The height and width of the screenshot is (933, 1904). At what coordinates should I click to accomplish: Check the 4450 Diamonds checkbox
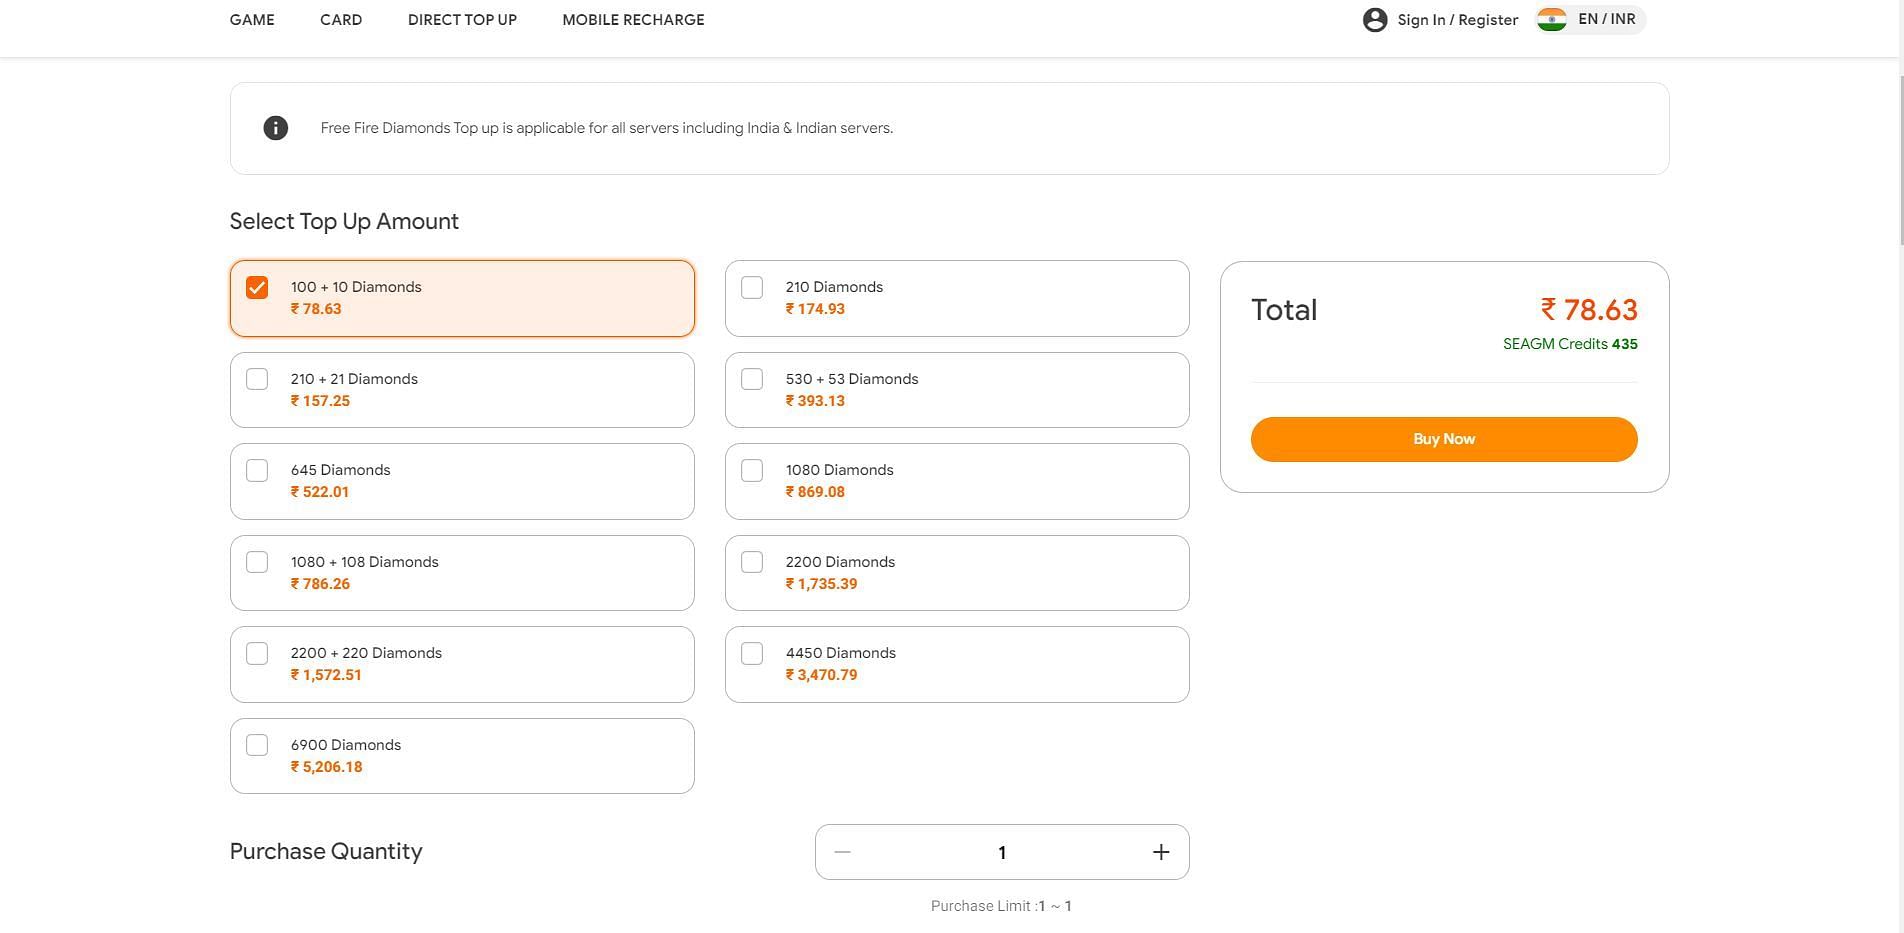pyautogui.click(x=752, y=653)
